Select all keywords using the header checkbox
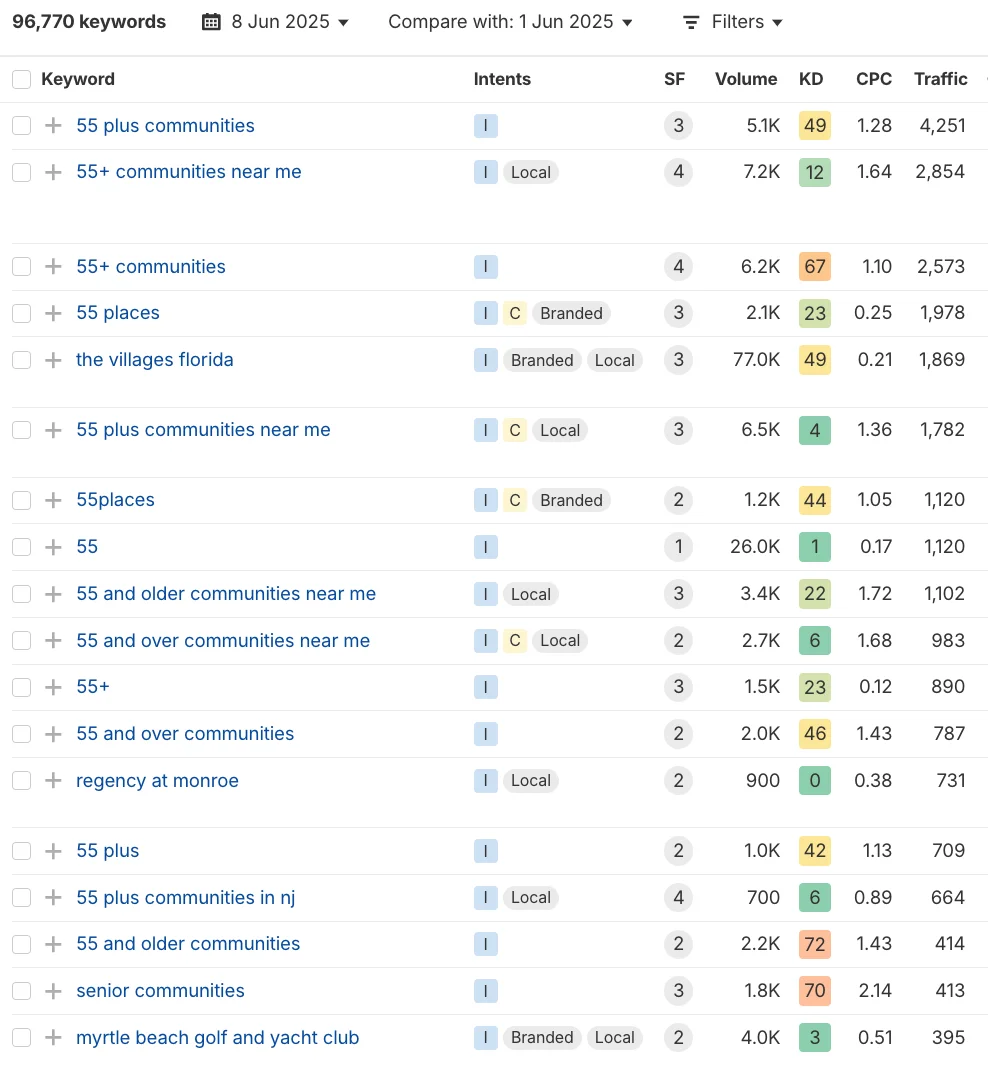The height and width of the screenshot is (1084, 988). 21,79
